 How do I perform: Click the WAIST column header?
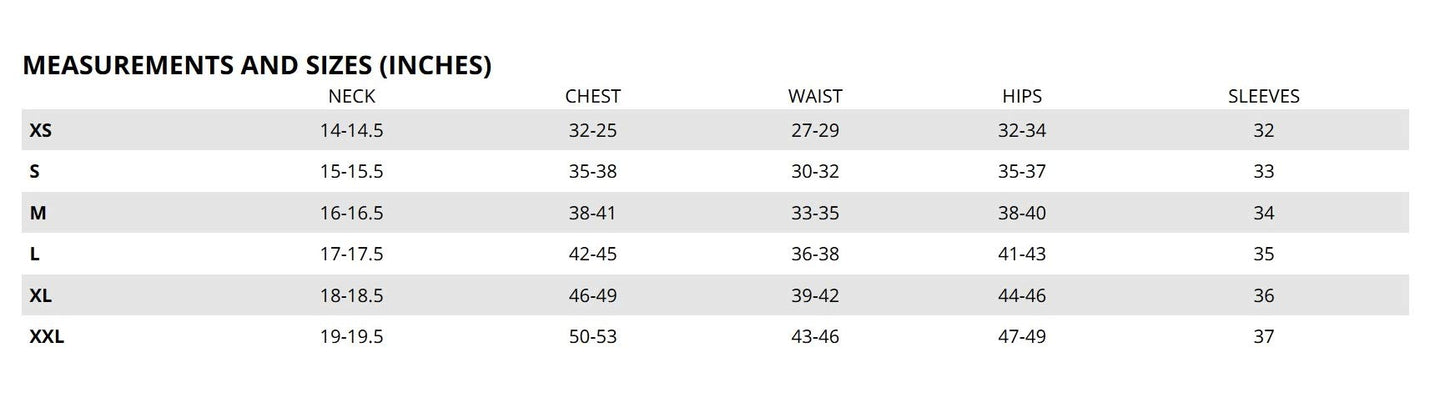(815, 97)
